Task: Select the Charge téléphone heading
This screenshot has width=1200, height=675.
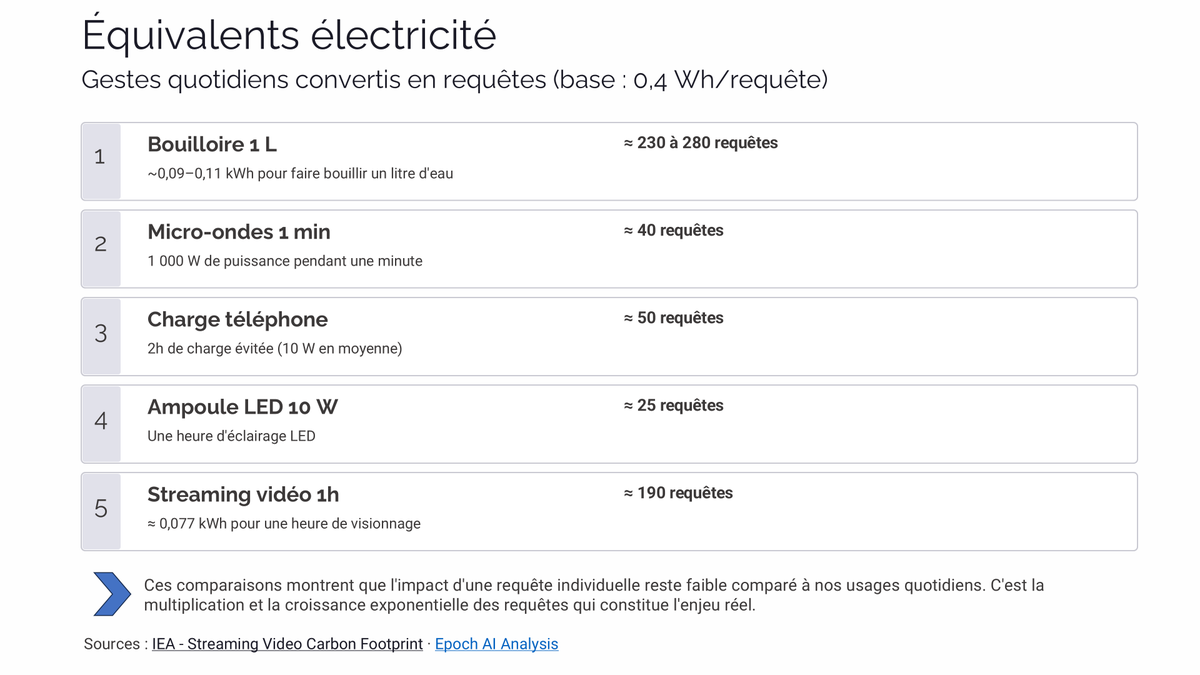Action: [x=237, y=319]
